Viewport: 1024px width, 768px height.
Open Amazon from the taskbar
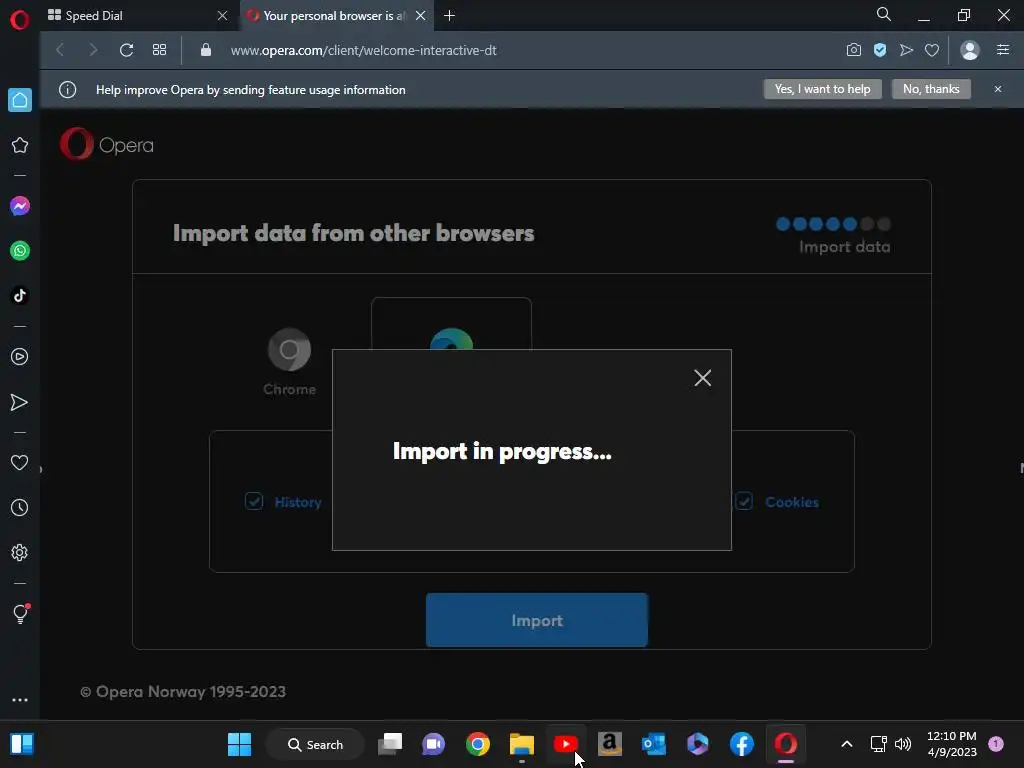point(609,744)
